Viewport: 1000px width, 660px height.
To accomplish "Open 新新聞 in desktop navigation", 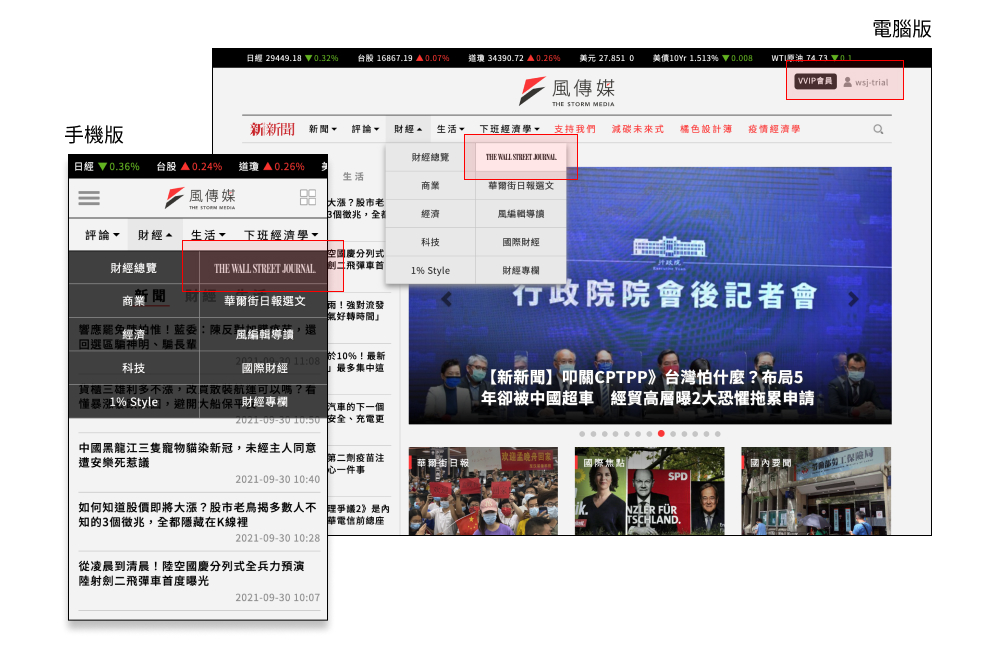I will pos(272,129).
